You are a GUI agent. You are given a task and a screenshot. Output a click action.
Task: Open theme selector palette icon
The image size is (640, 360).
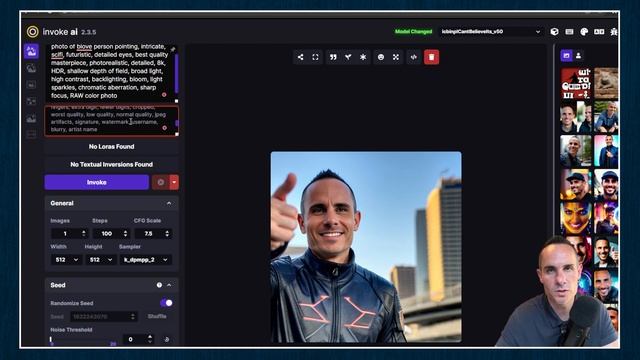click(x=584, y=32)
